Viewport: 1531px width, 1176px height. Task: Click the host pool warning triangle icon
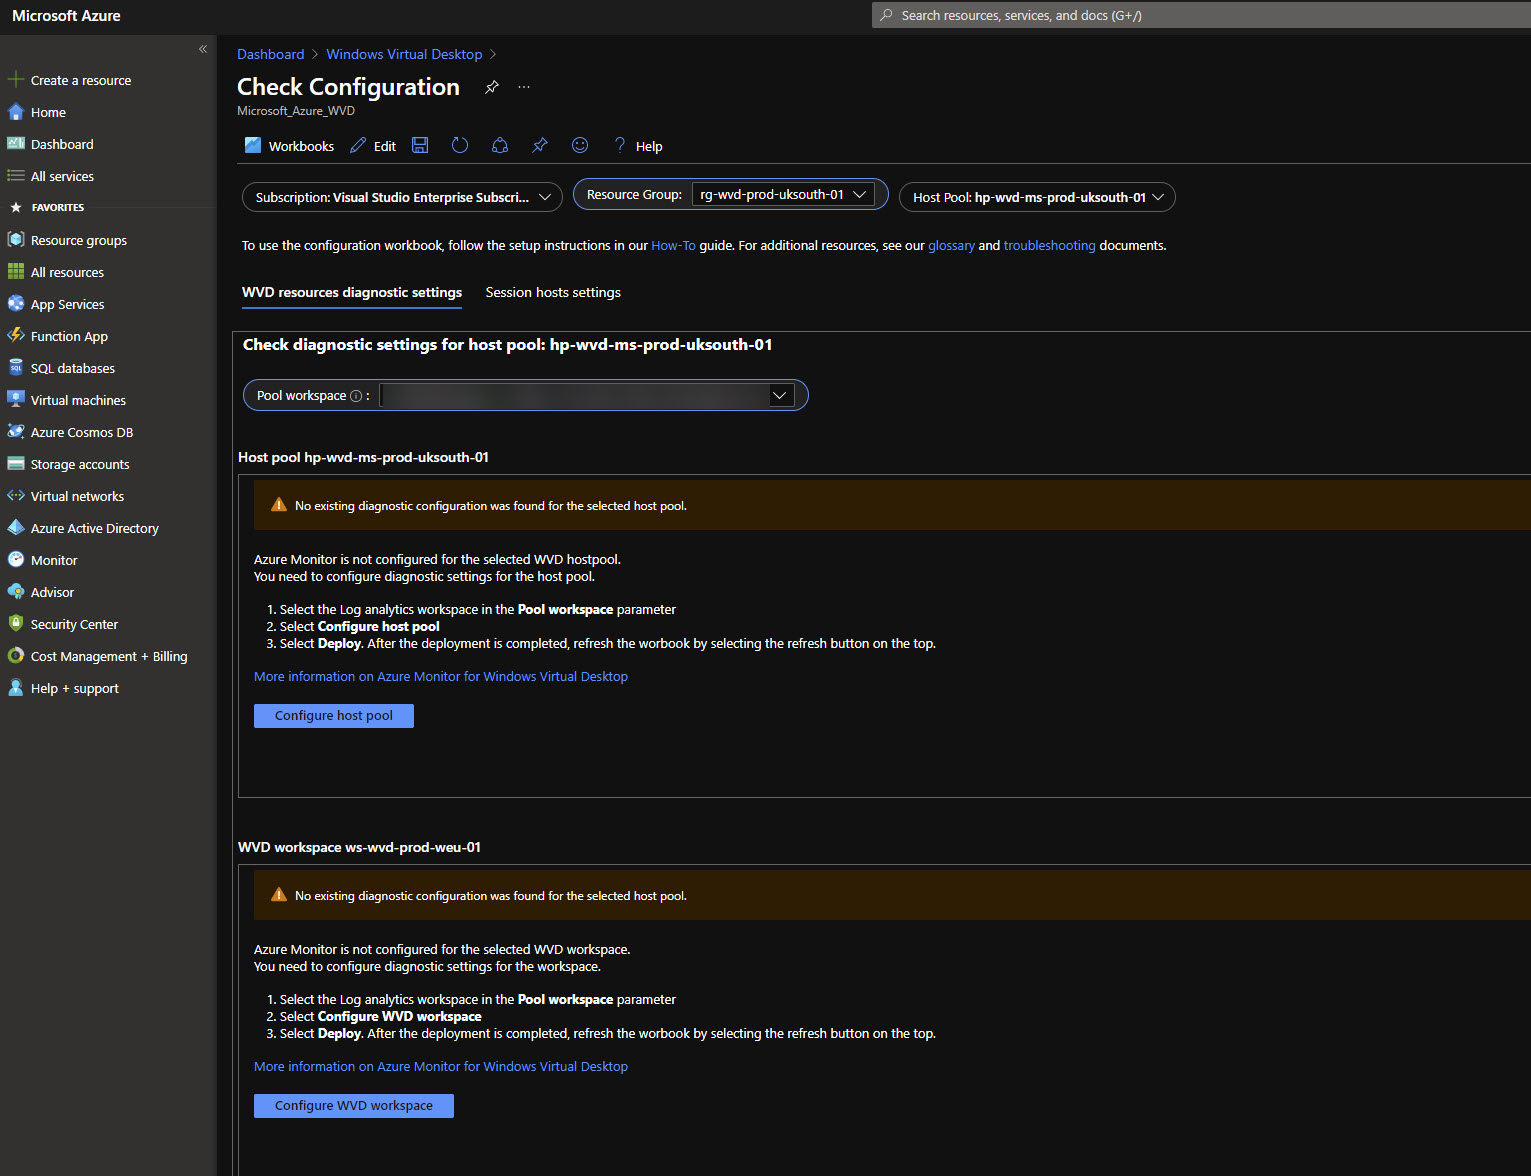click(x=279, y=505)
